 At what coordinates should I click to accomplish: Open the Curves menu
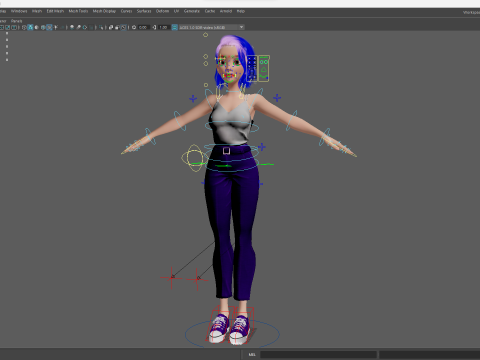[126, 11]
